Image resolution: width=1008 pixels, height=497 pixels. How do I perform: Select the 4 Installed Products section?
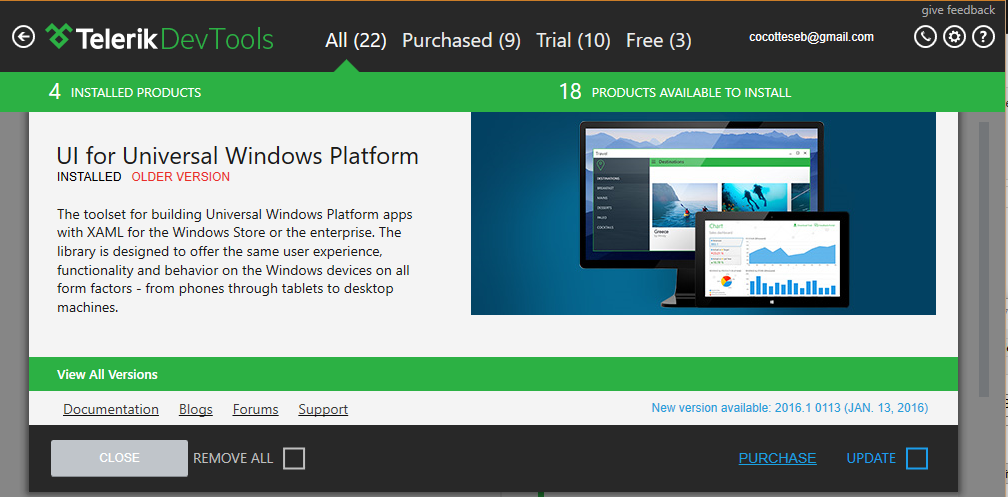tap(125, 92)
